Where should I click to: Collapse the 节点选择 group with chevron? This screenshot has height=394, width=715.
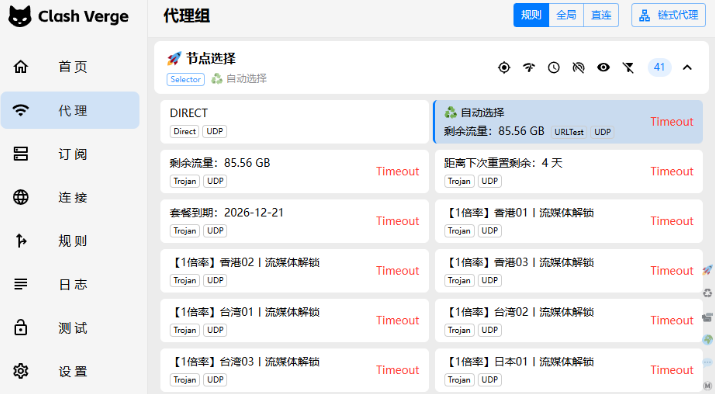687,67
